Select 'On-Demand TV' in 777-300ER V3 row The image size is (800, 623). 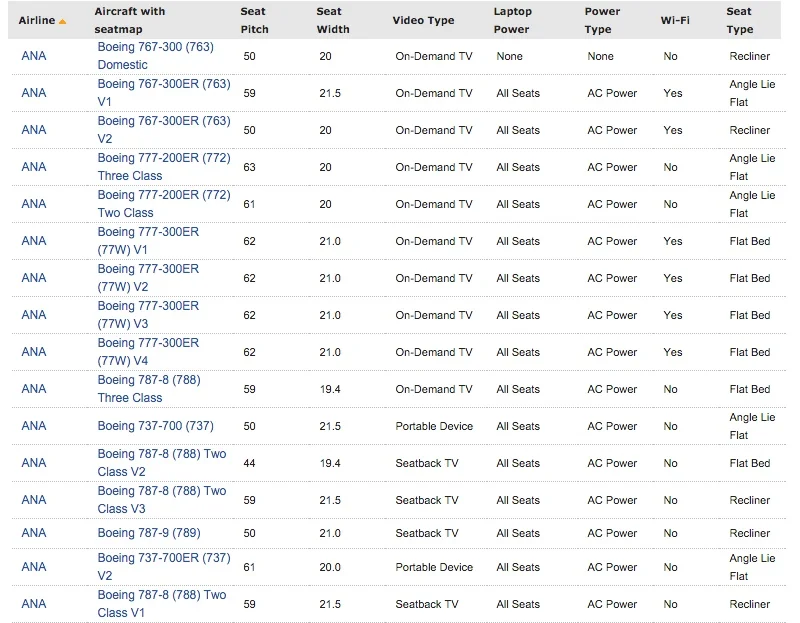pyautogui.click(x=434, y=315)
